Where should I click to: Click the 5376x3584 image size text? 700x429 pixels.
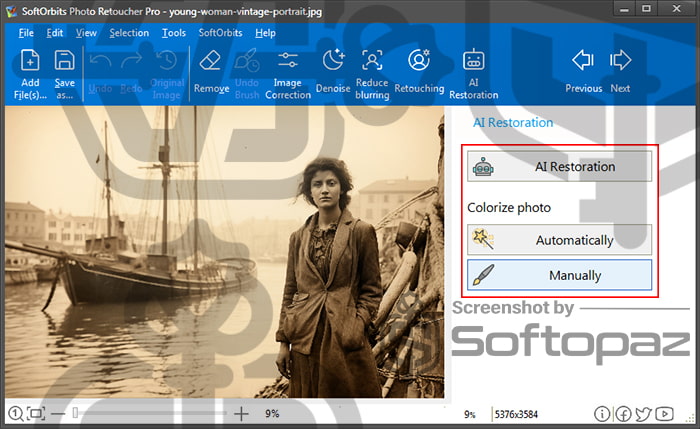516,414
